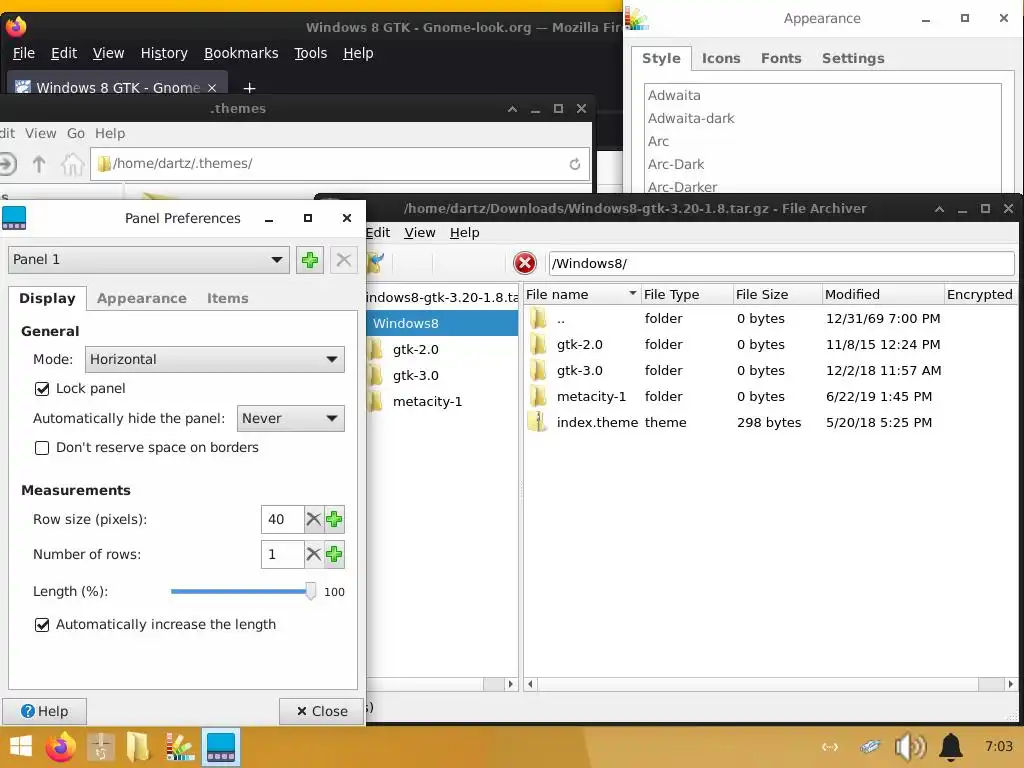Screen dimensions: 1024x768
Task: Open the notifications bell icon
Action: [951, 747]
